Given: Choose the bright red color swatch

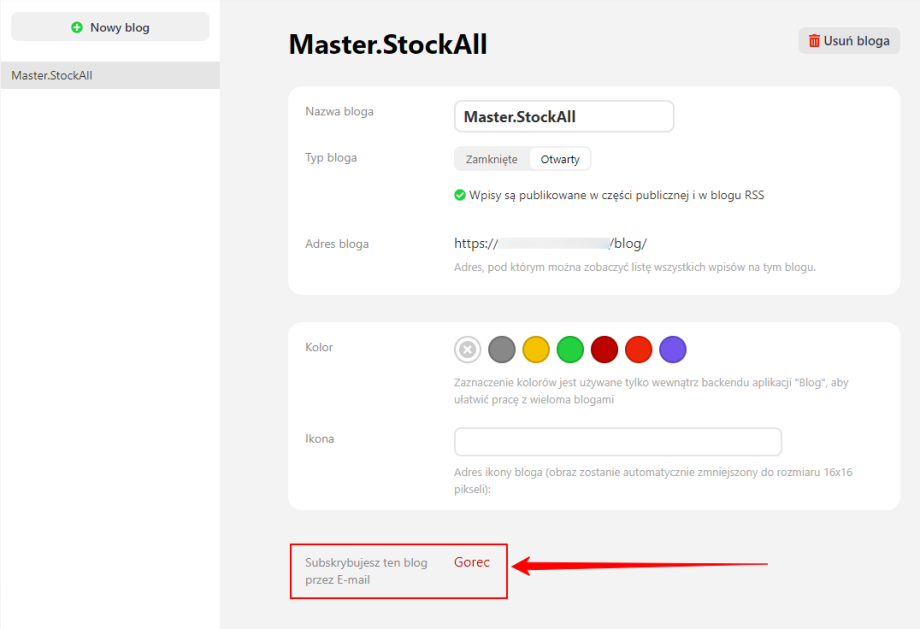Looking at the screenshot, I should (x=638, y=349).
